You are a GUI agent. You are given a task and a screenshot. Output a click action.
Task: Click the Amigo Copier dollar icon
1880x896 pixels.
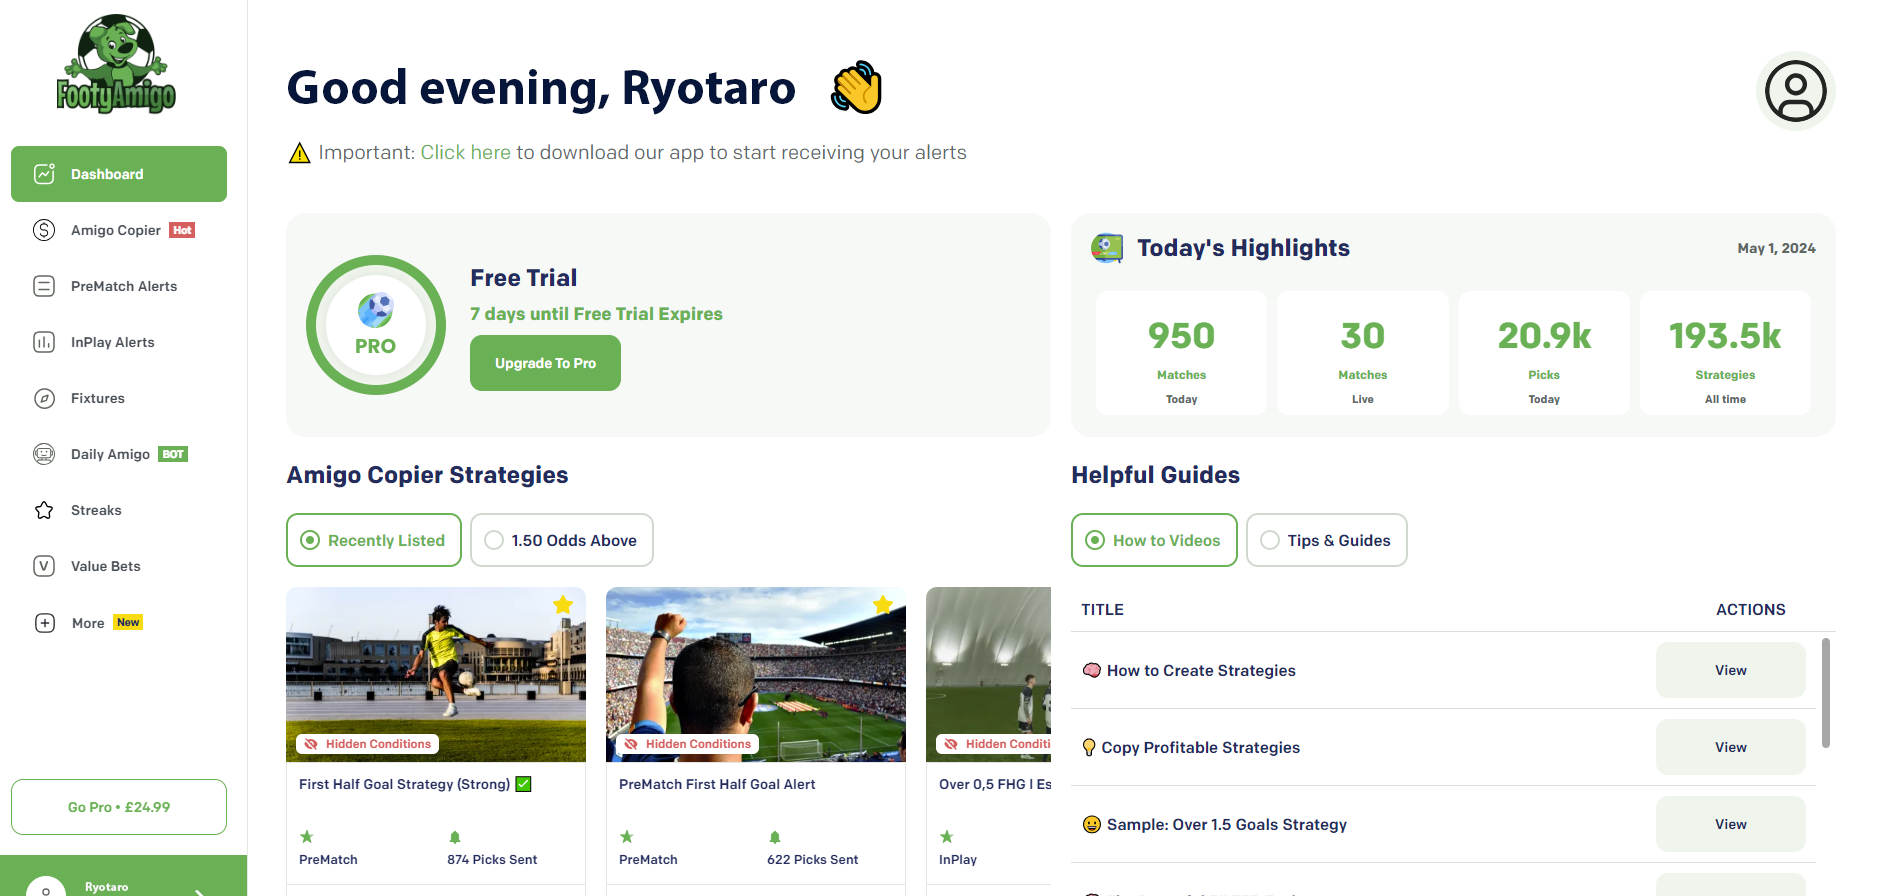44,230
